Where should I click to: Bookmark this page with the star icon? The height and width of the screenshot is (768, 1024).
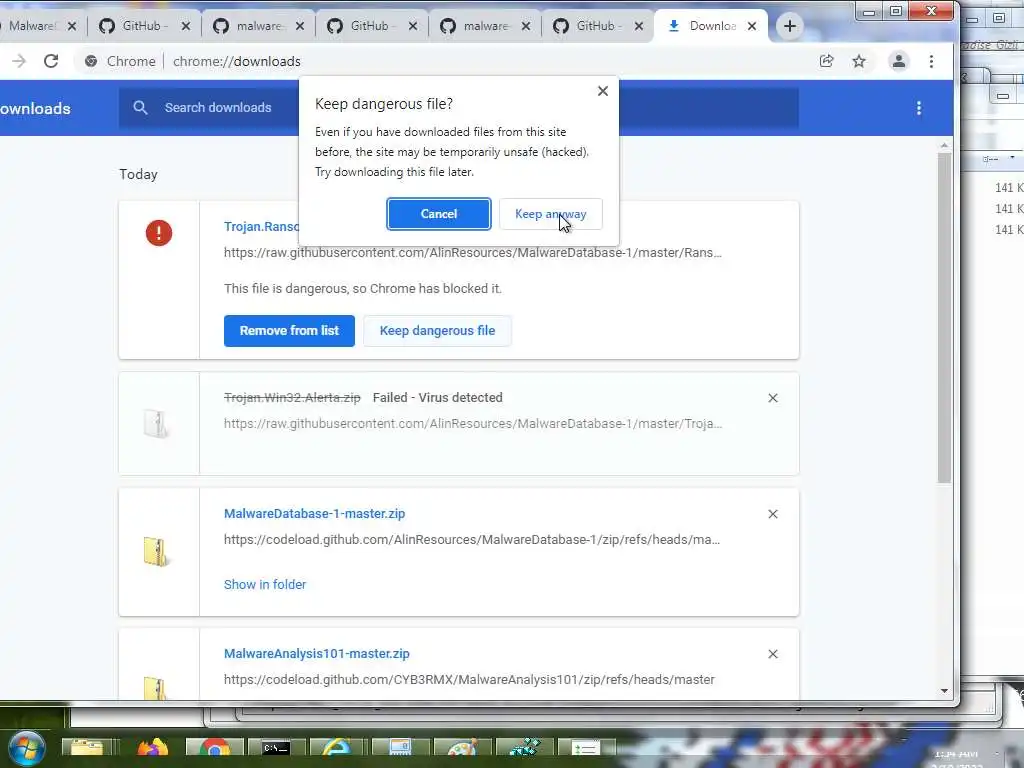click(x=859, y=61)
